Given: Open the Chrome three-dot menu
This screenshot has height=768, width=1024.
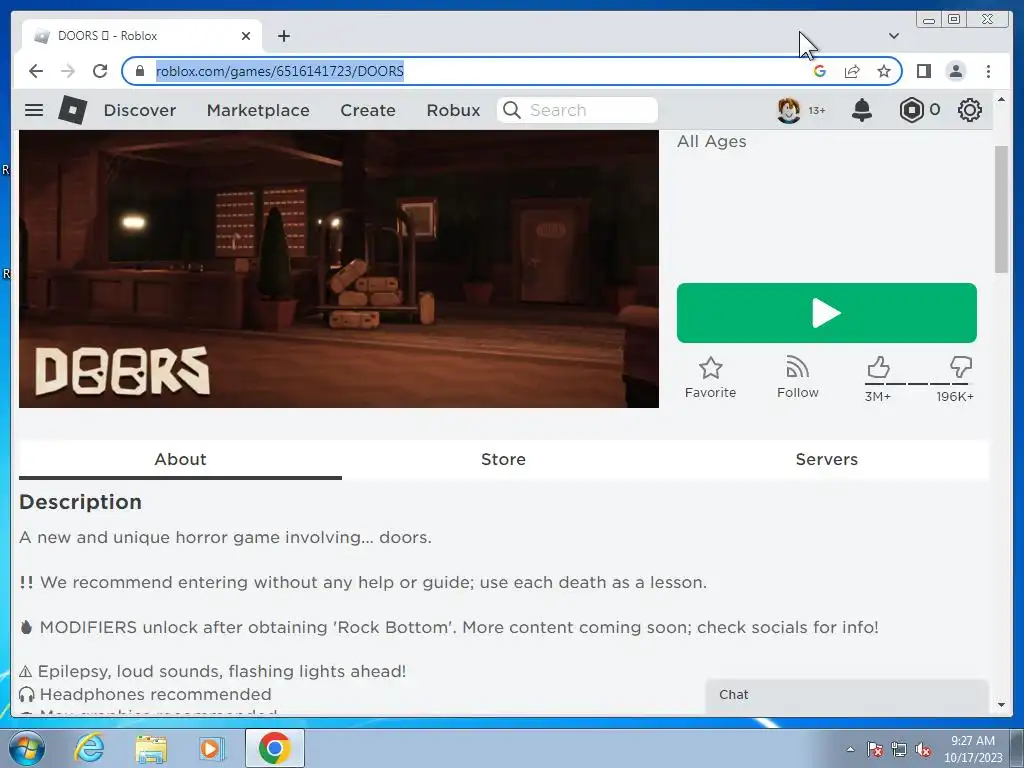Looking at the screenshot, I should coord(988,71).
